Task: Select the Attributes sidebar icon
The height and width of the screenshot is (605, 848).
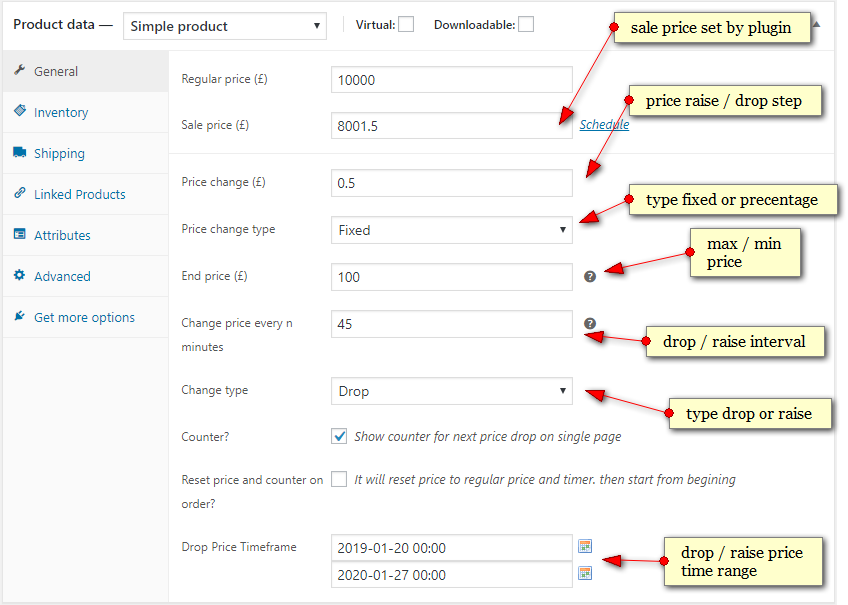Action: [x=22, y=235]
